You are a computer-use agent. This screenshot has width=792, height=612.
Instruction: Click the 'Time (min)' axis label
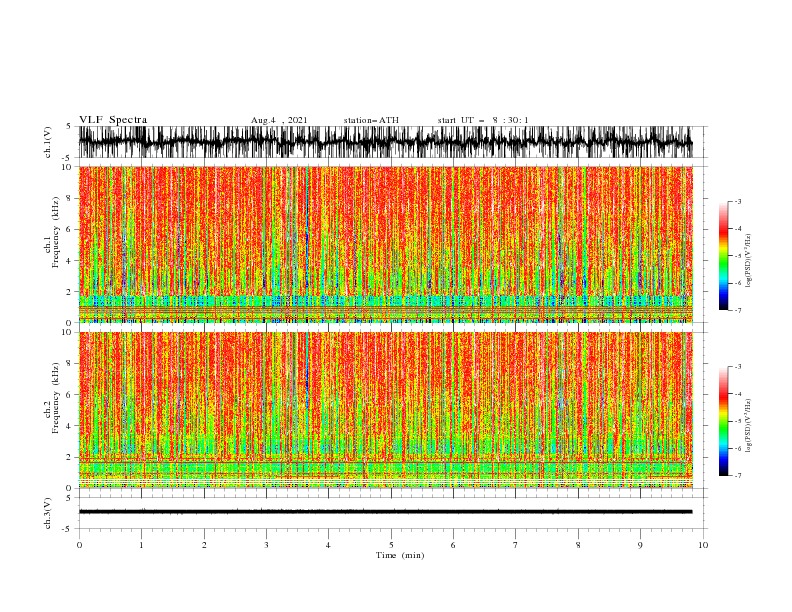(400, 555)
